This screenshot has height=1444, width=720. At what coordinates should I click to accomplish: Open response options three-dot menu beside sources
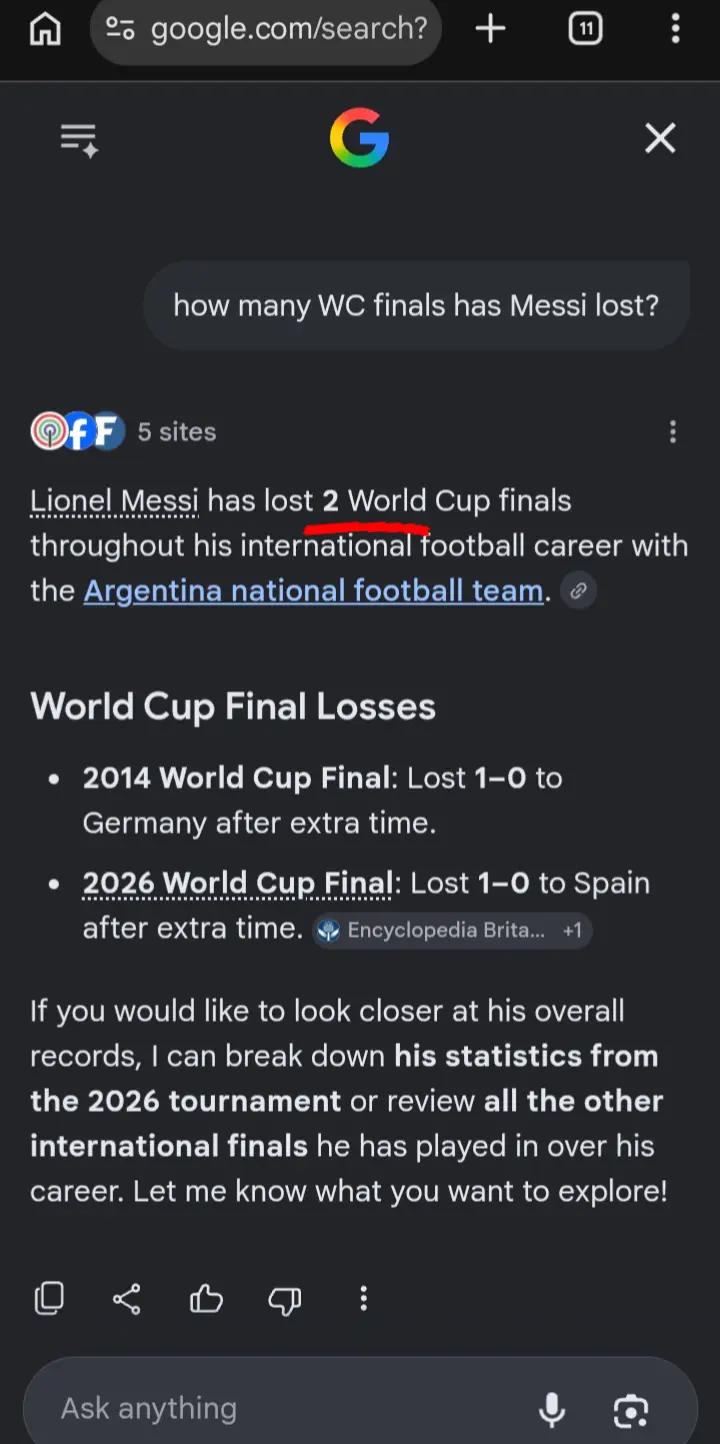[x=673, y=432]
